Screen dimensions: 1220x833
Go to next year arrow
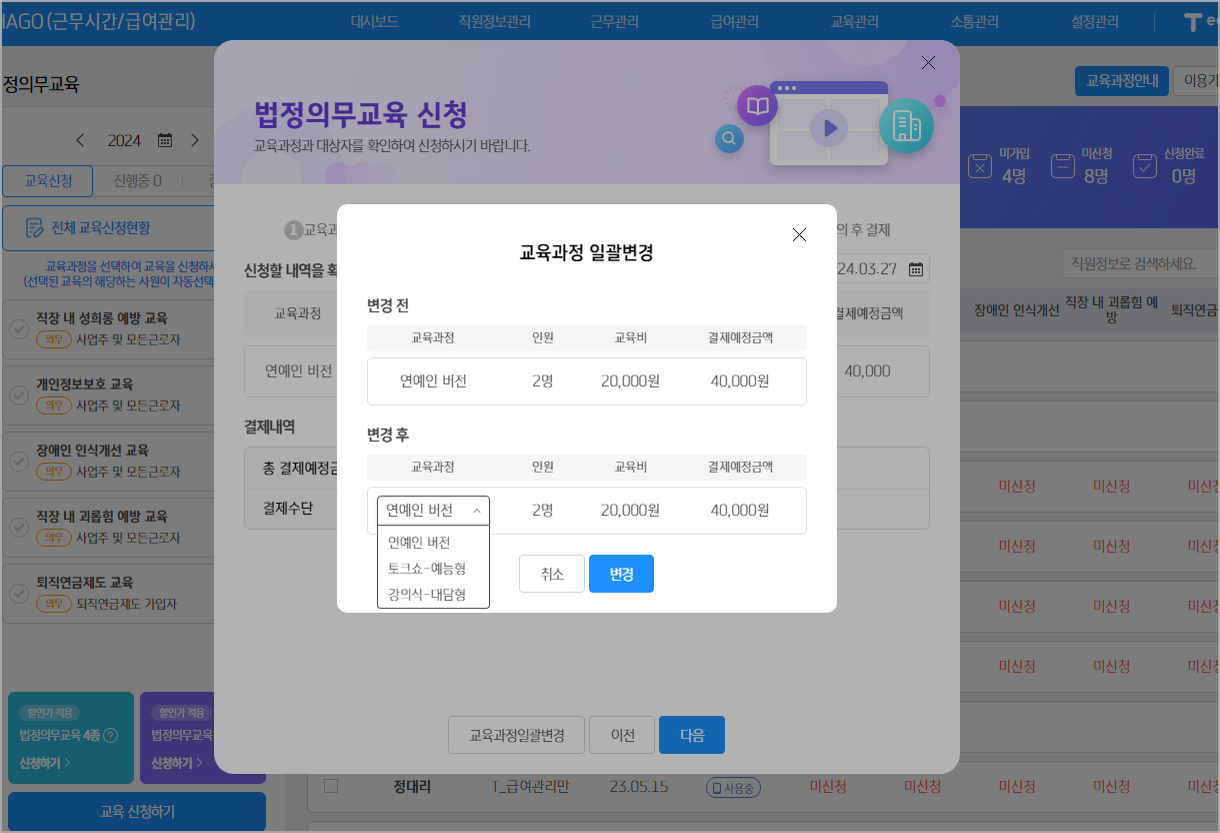195,141
